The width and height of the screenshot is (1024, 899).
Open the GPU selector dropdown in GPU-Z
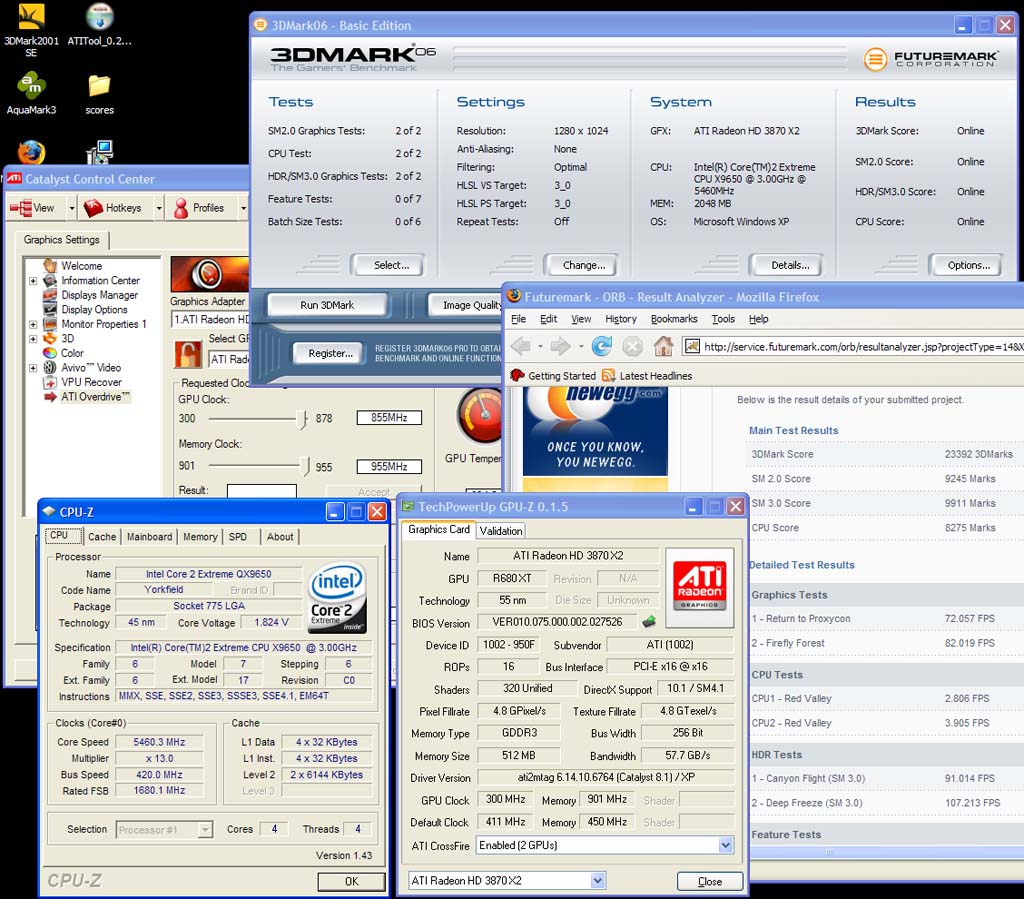coord(598,881)
